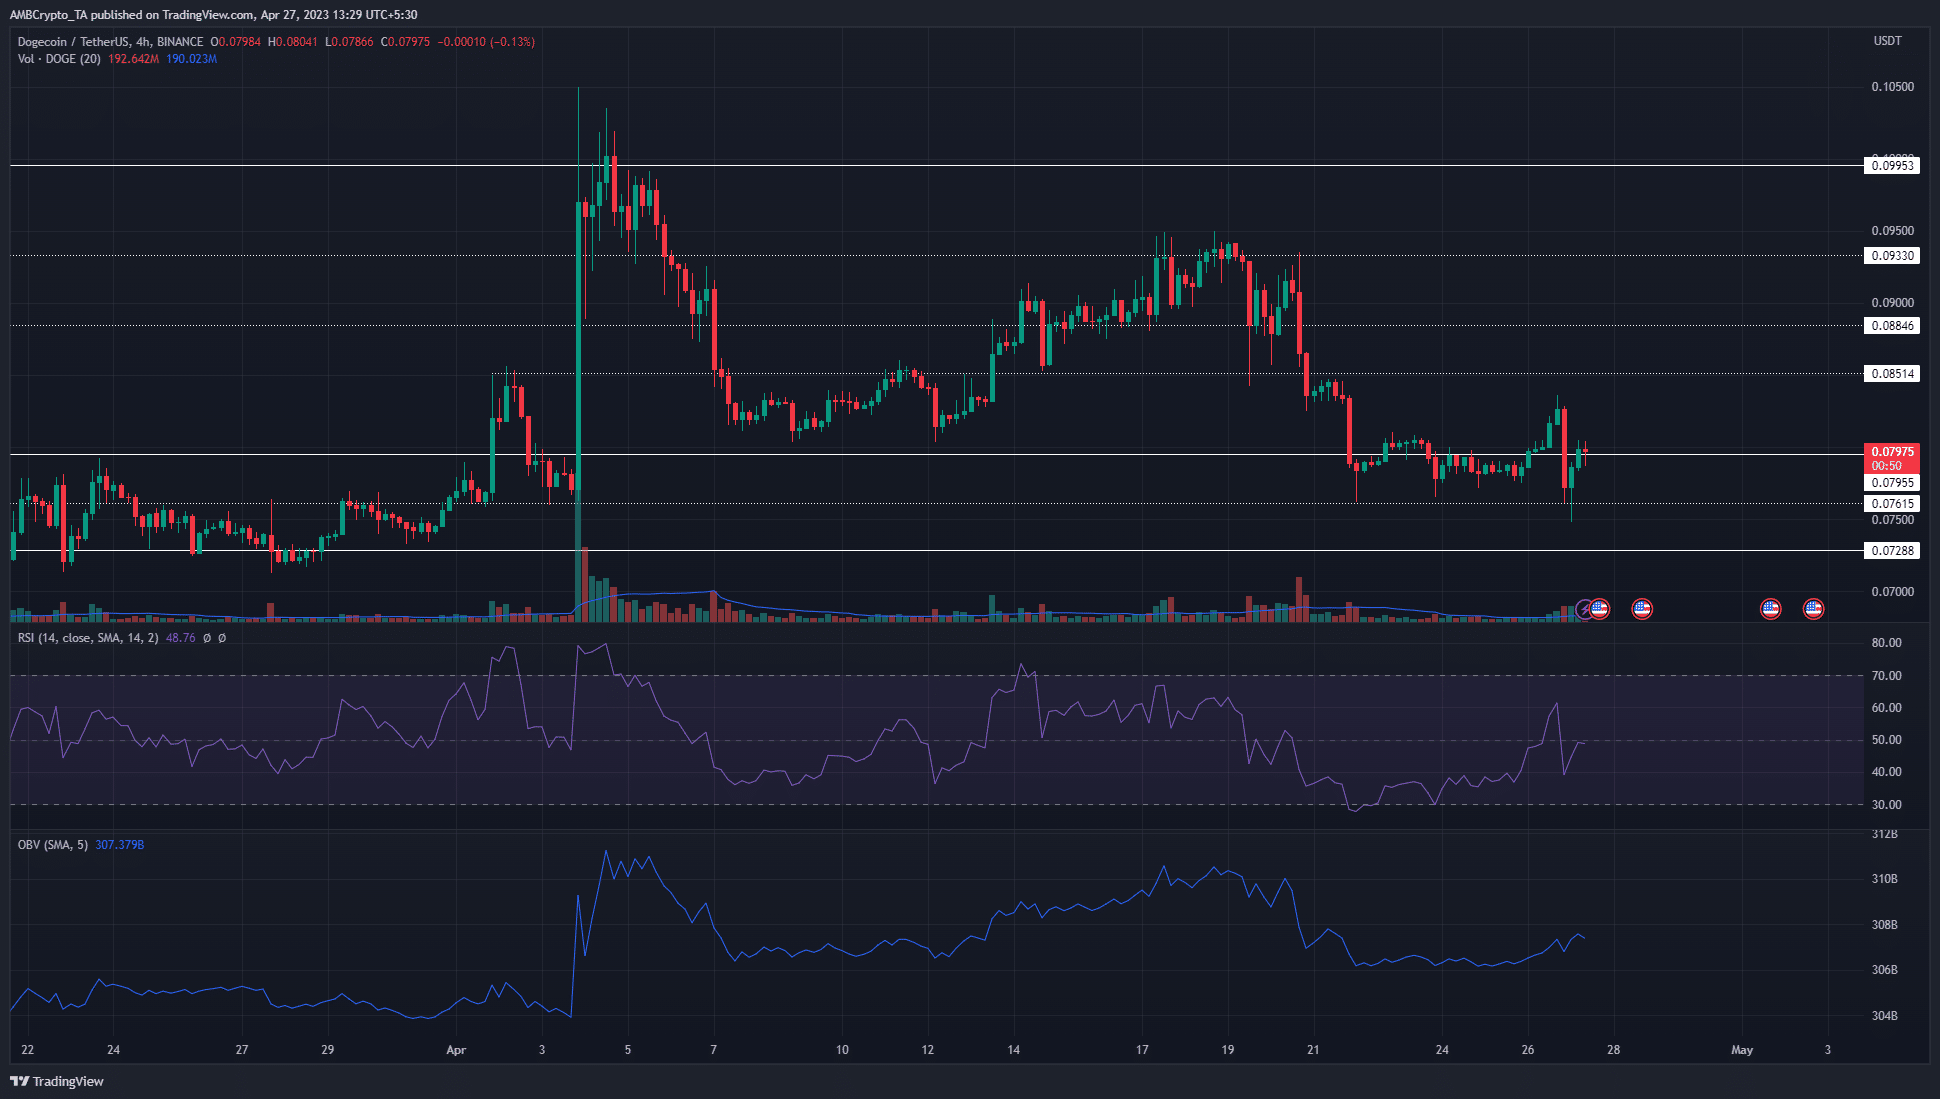Select the 0.08514 price level label
Image resolution: width=1940 pixels, height=1099 pixels.
coord(1892,374)
